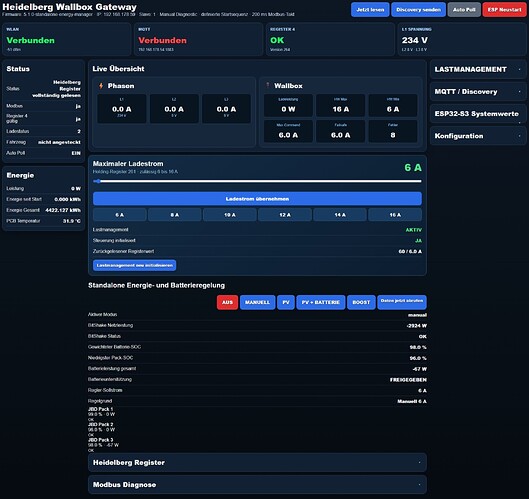Viewport: 529px width, 499px height.
Task: Expand the Heidelberg Register section
Action: coord(257,463)
